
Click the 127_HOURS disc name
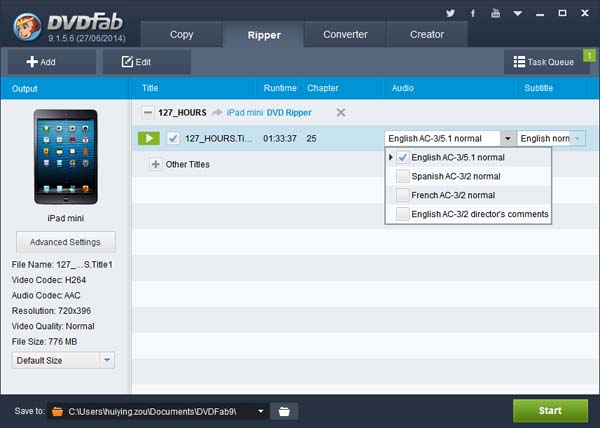point(182,112)
